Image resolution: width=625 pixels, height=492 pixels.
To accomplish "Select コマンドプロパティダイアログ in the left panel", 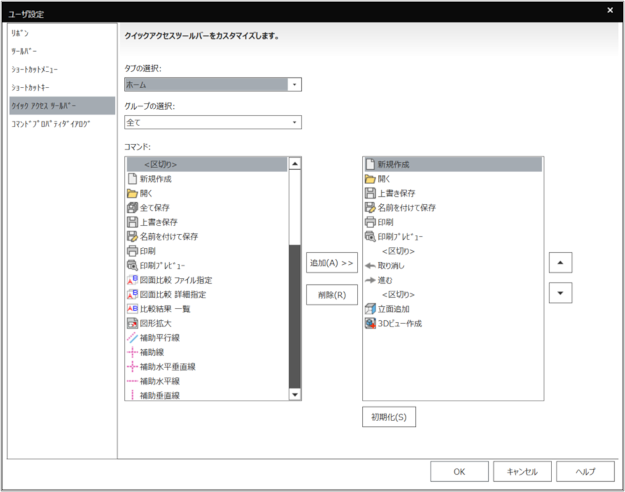I will pyautogui.click(x=50, y=124).
